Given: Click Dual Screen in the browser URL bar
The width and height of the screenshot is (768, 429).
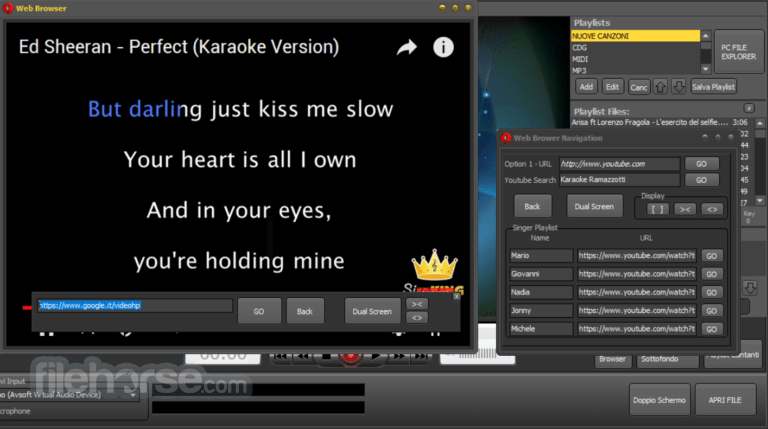Looking at the screenshot, I should pos(372,311).
